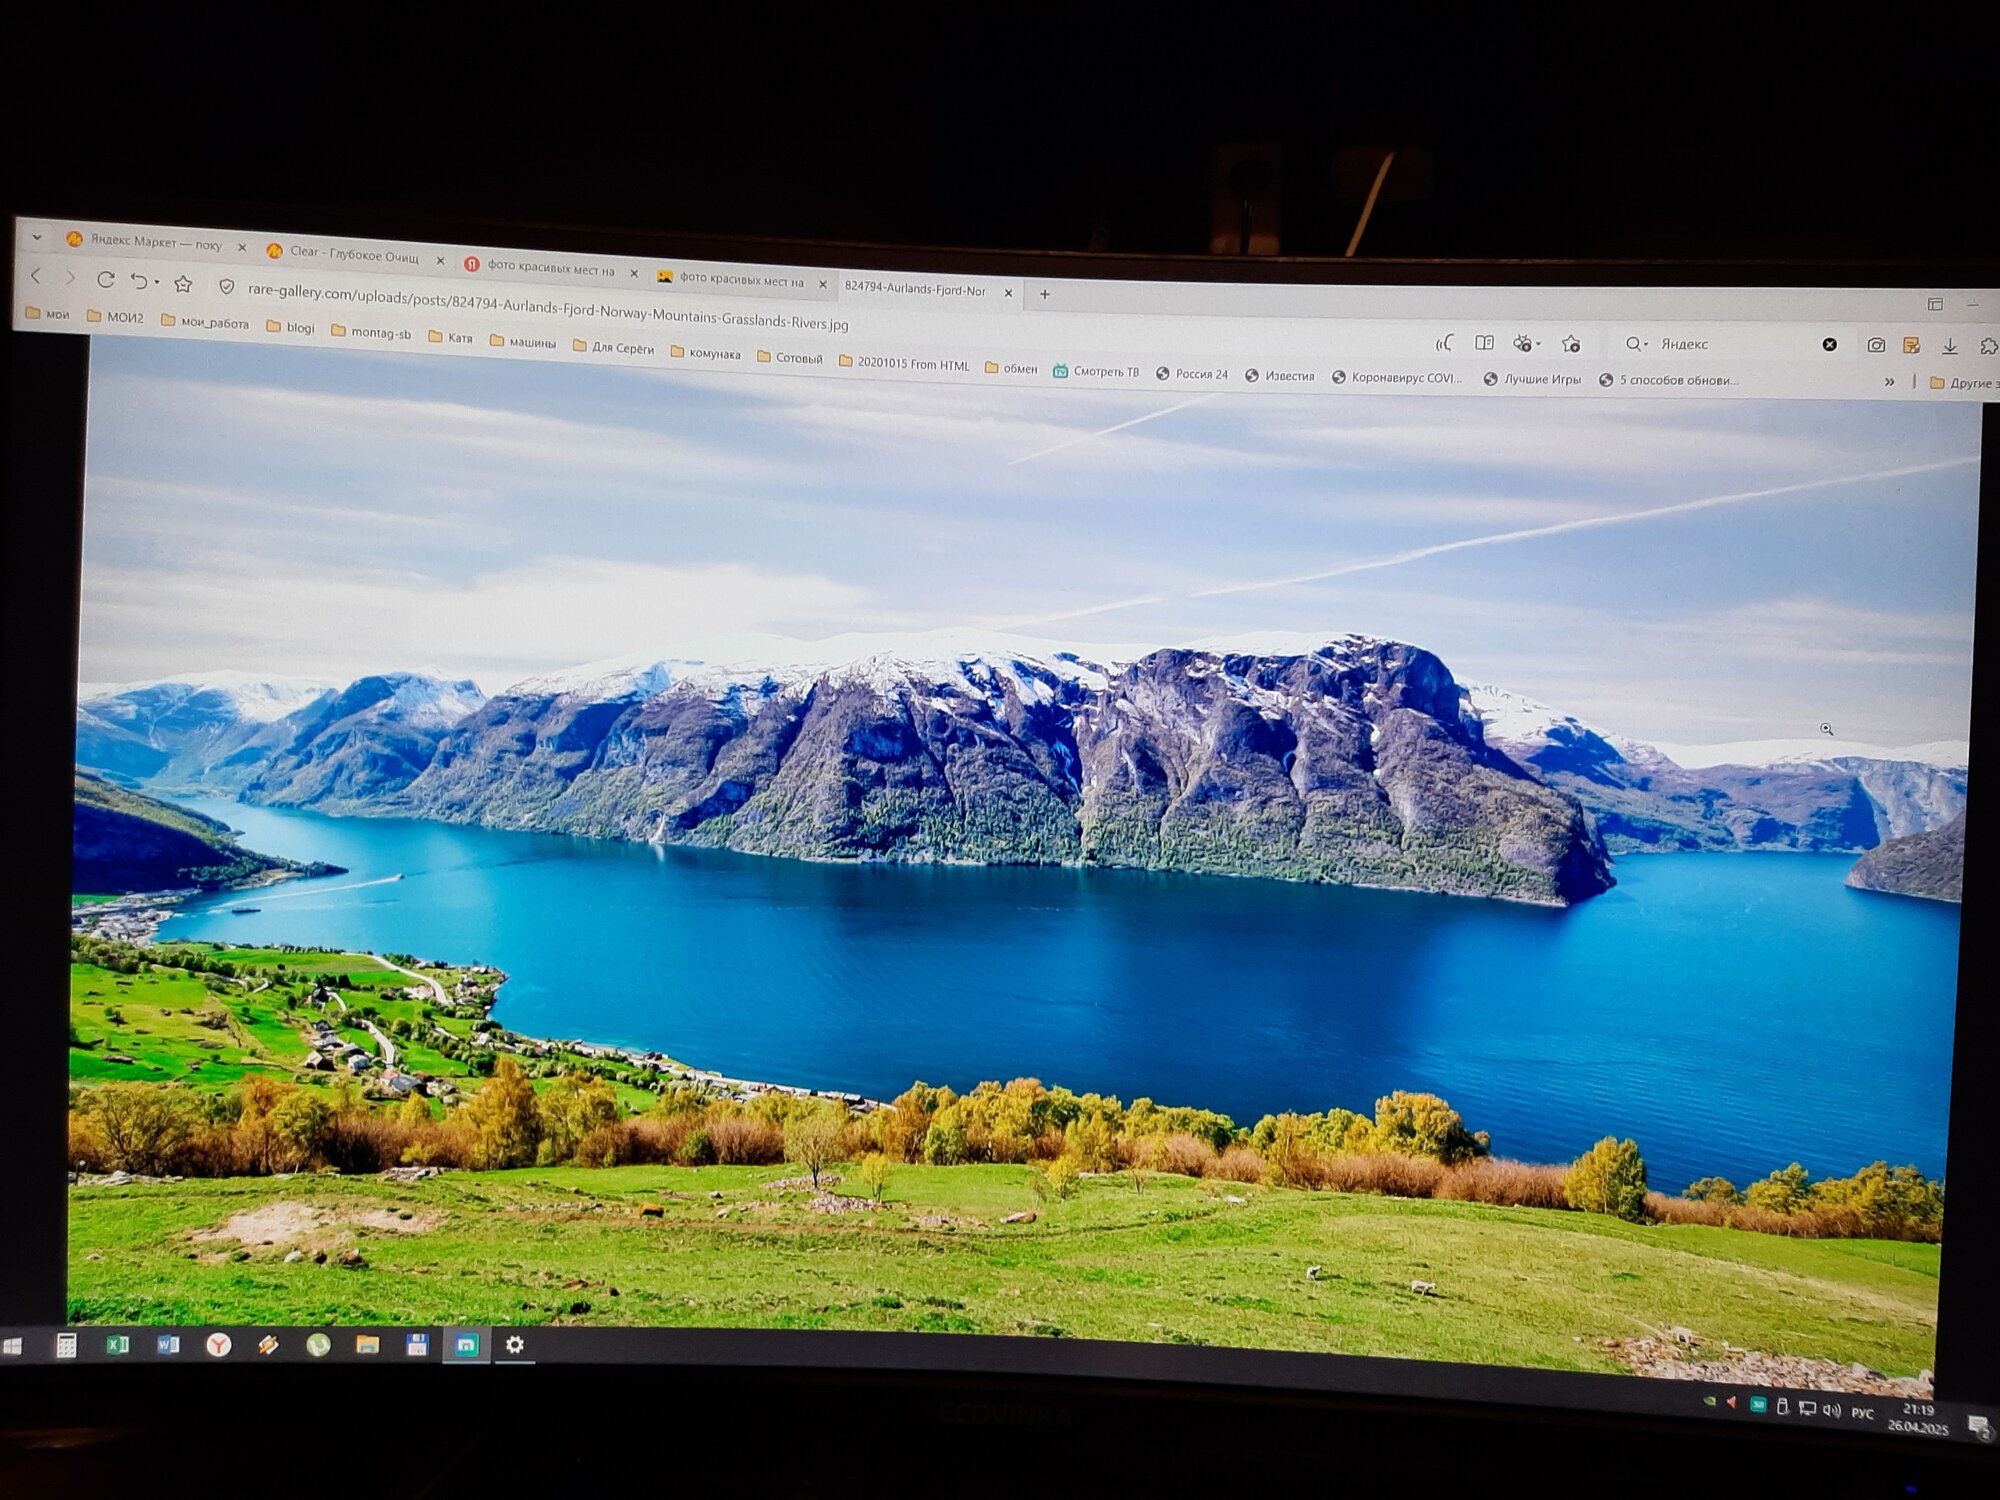The width and height of the screenshot is (2000, 1500).
Task: Switch to the first фото красивых мест tab
Action: [540, 268]
